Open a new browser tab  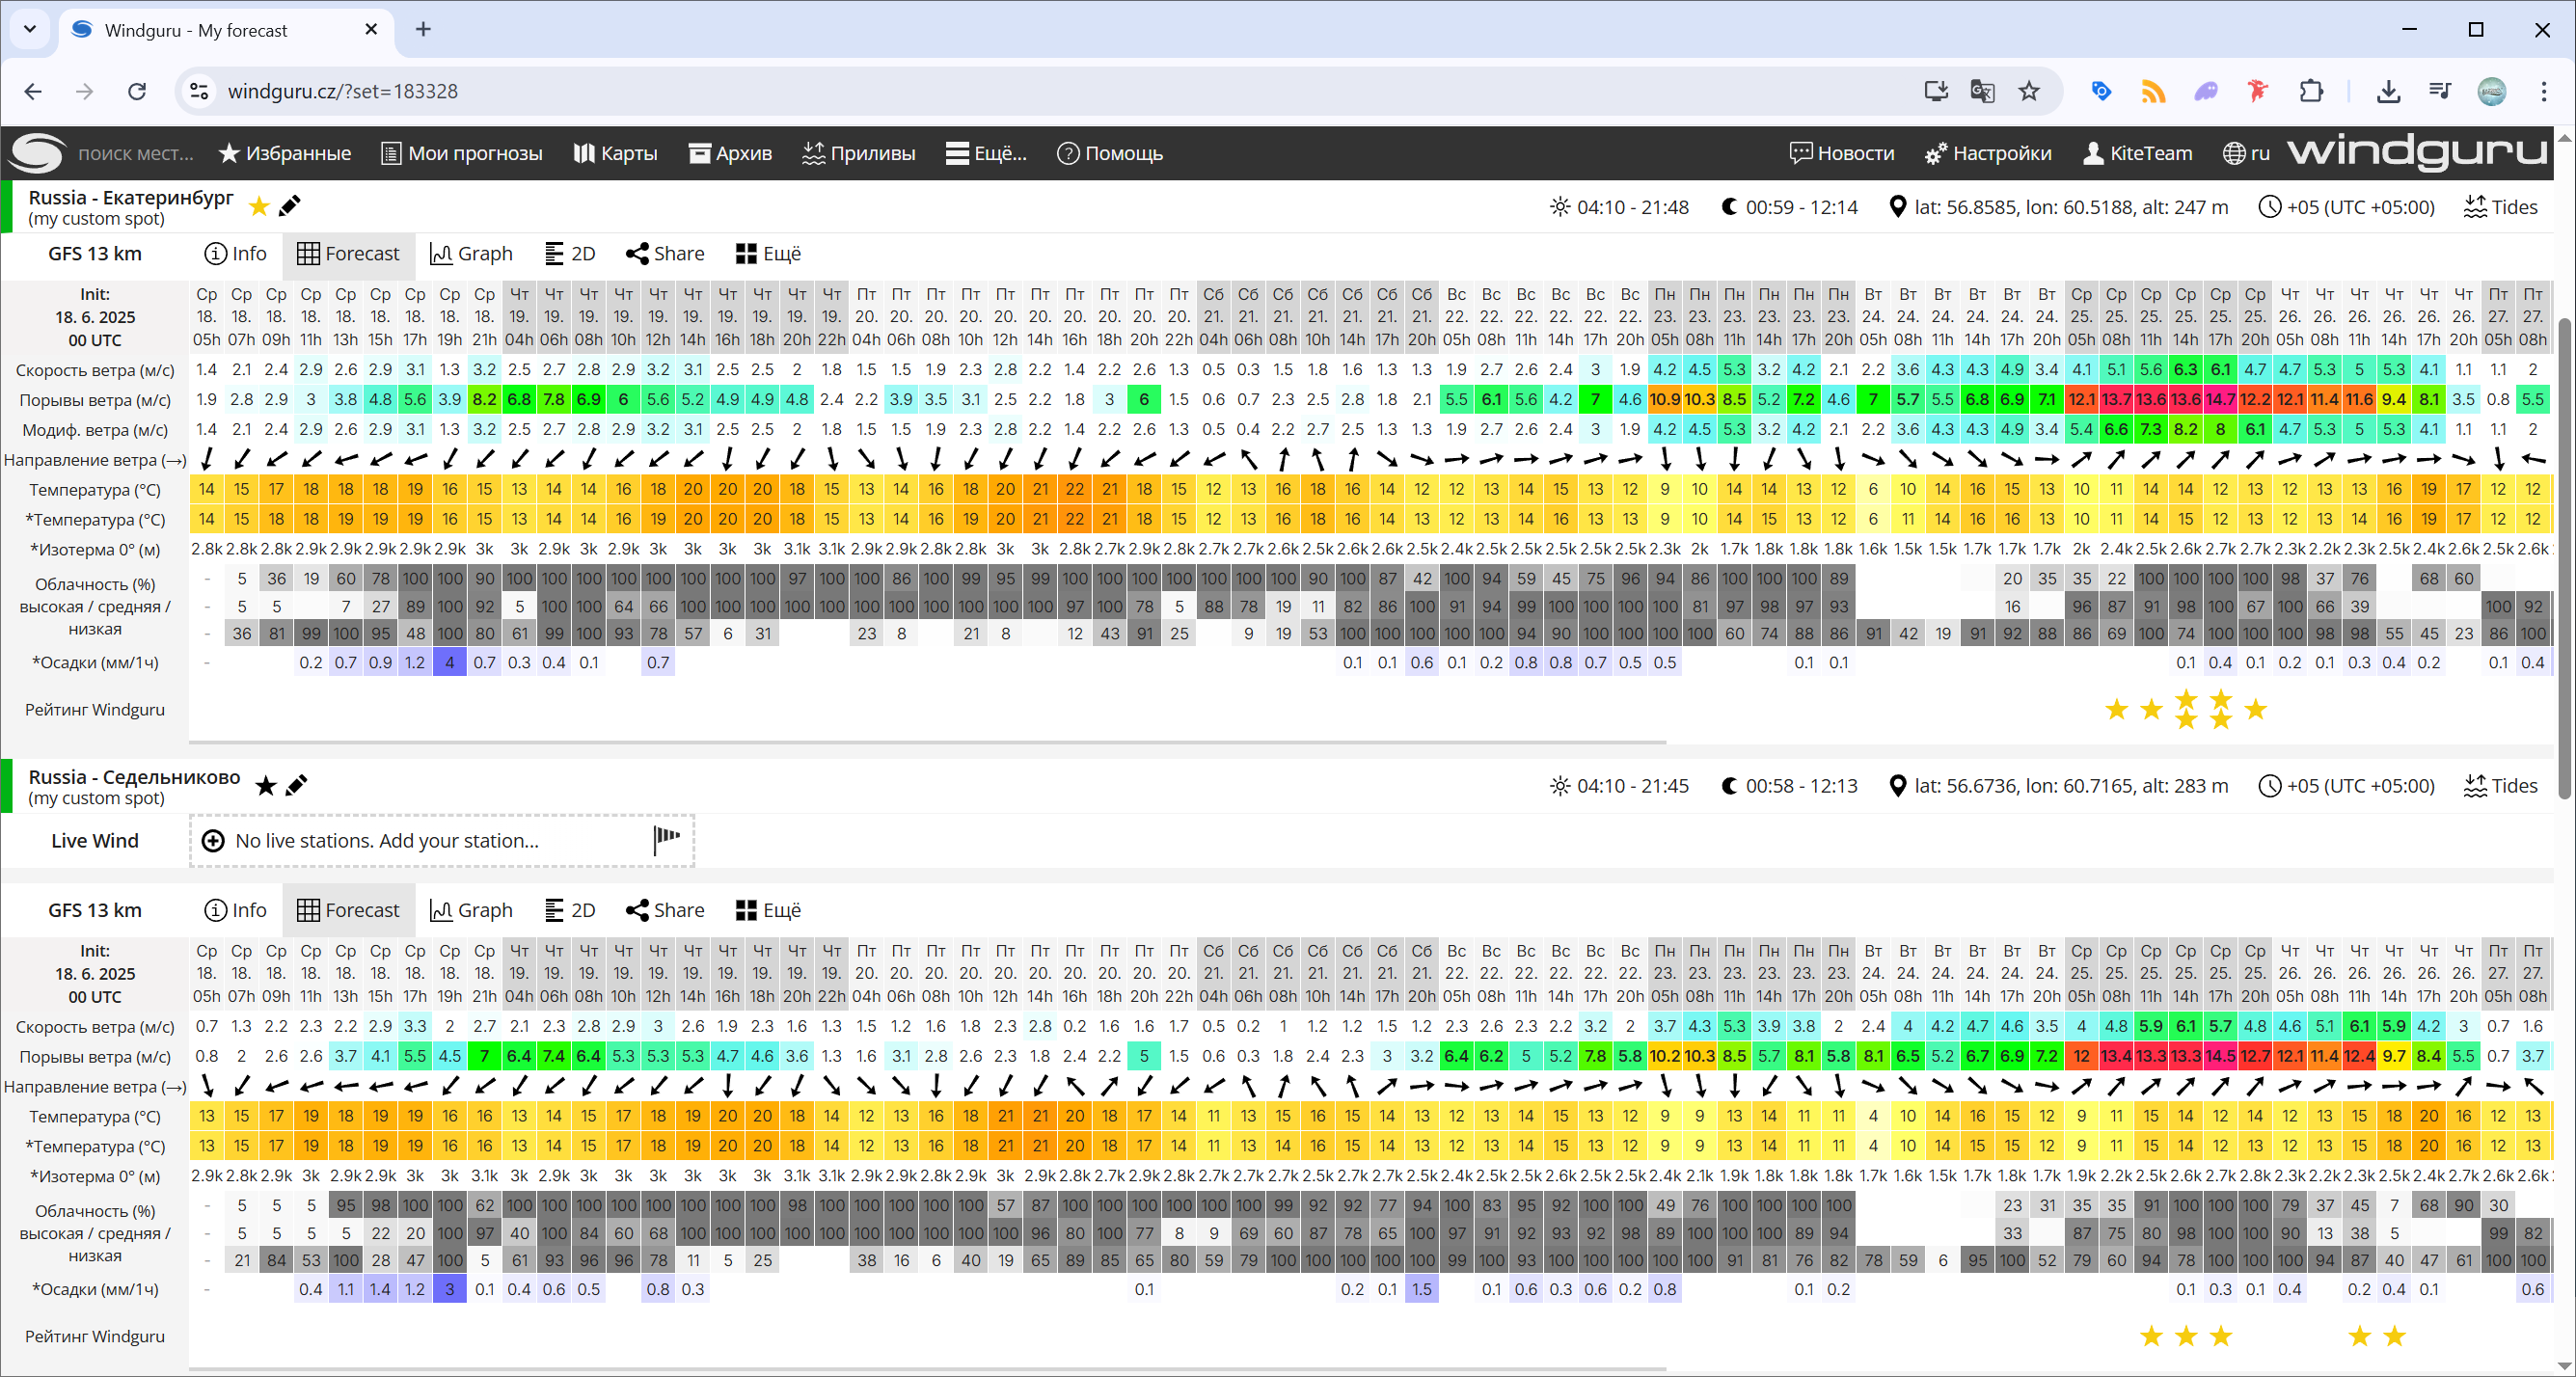(423, 29)
